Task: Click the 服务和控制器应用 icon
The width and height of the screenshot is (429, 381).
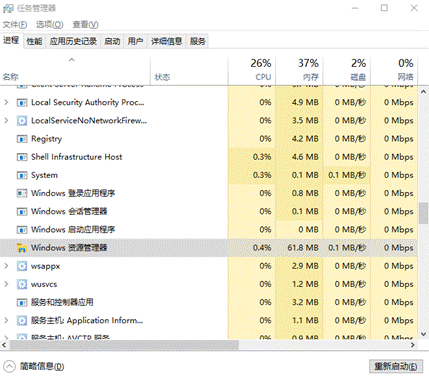Action: tap(22, 302)
